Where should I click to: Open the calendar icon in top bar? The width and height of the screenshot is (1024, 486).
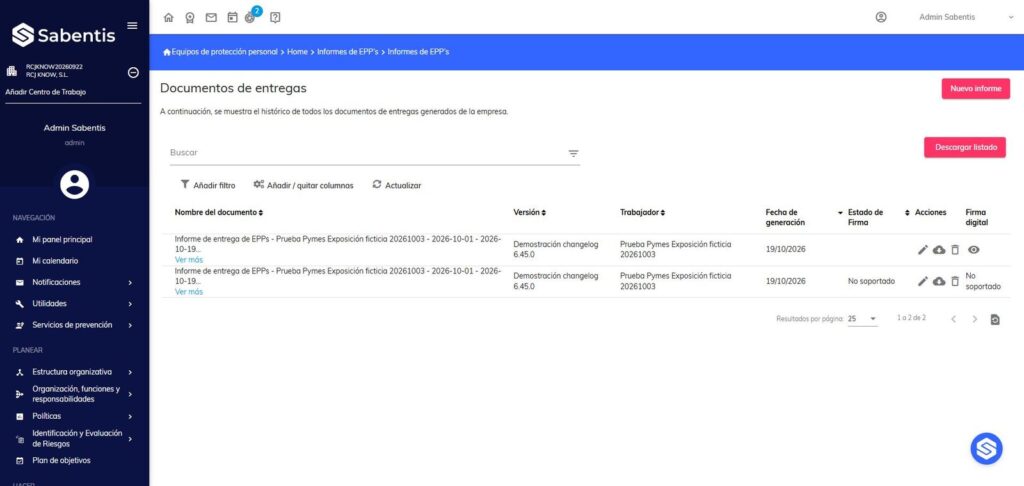click(x=232, y=18)
